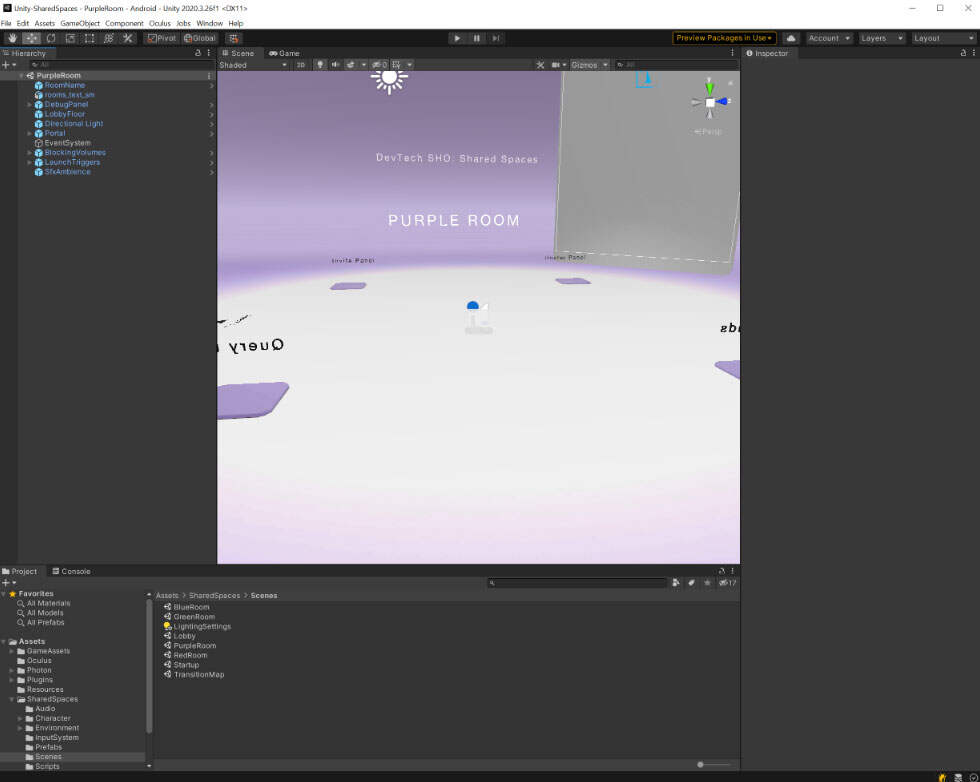Open the GameObject menu

[80, 23]
